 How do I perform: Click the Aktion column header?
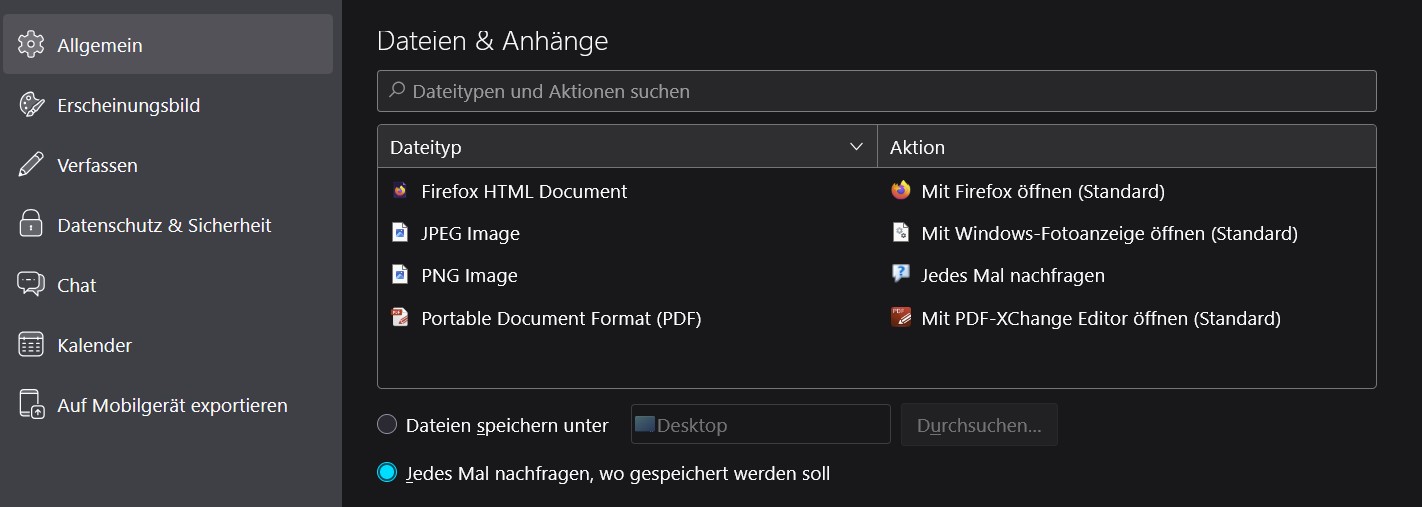[1126, 147]
